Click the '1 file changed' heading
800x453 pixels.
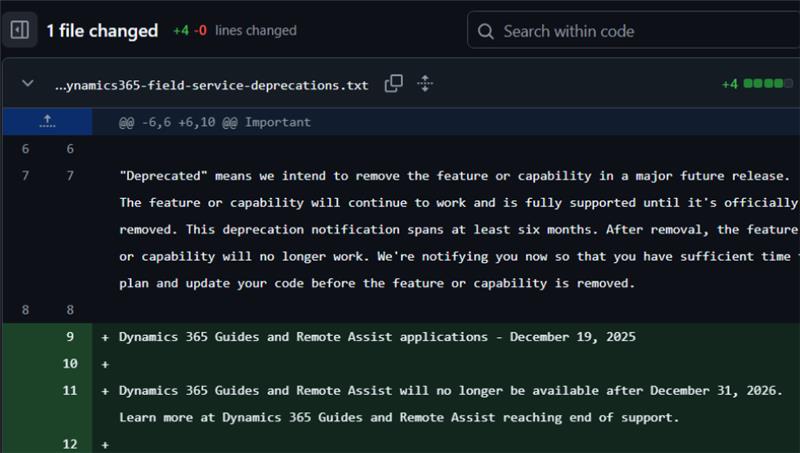[x=102, y=31]
